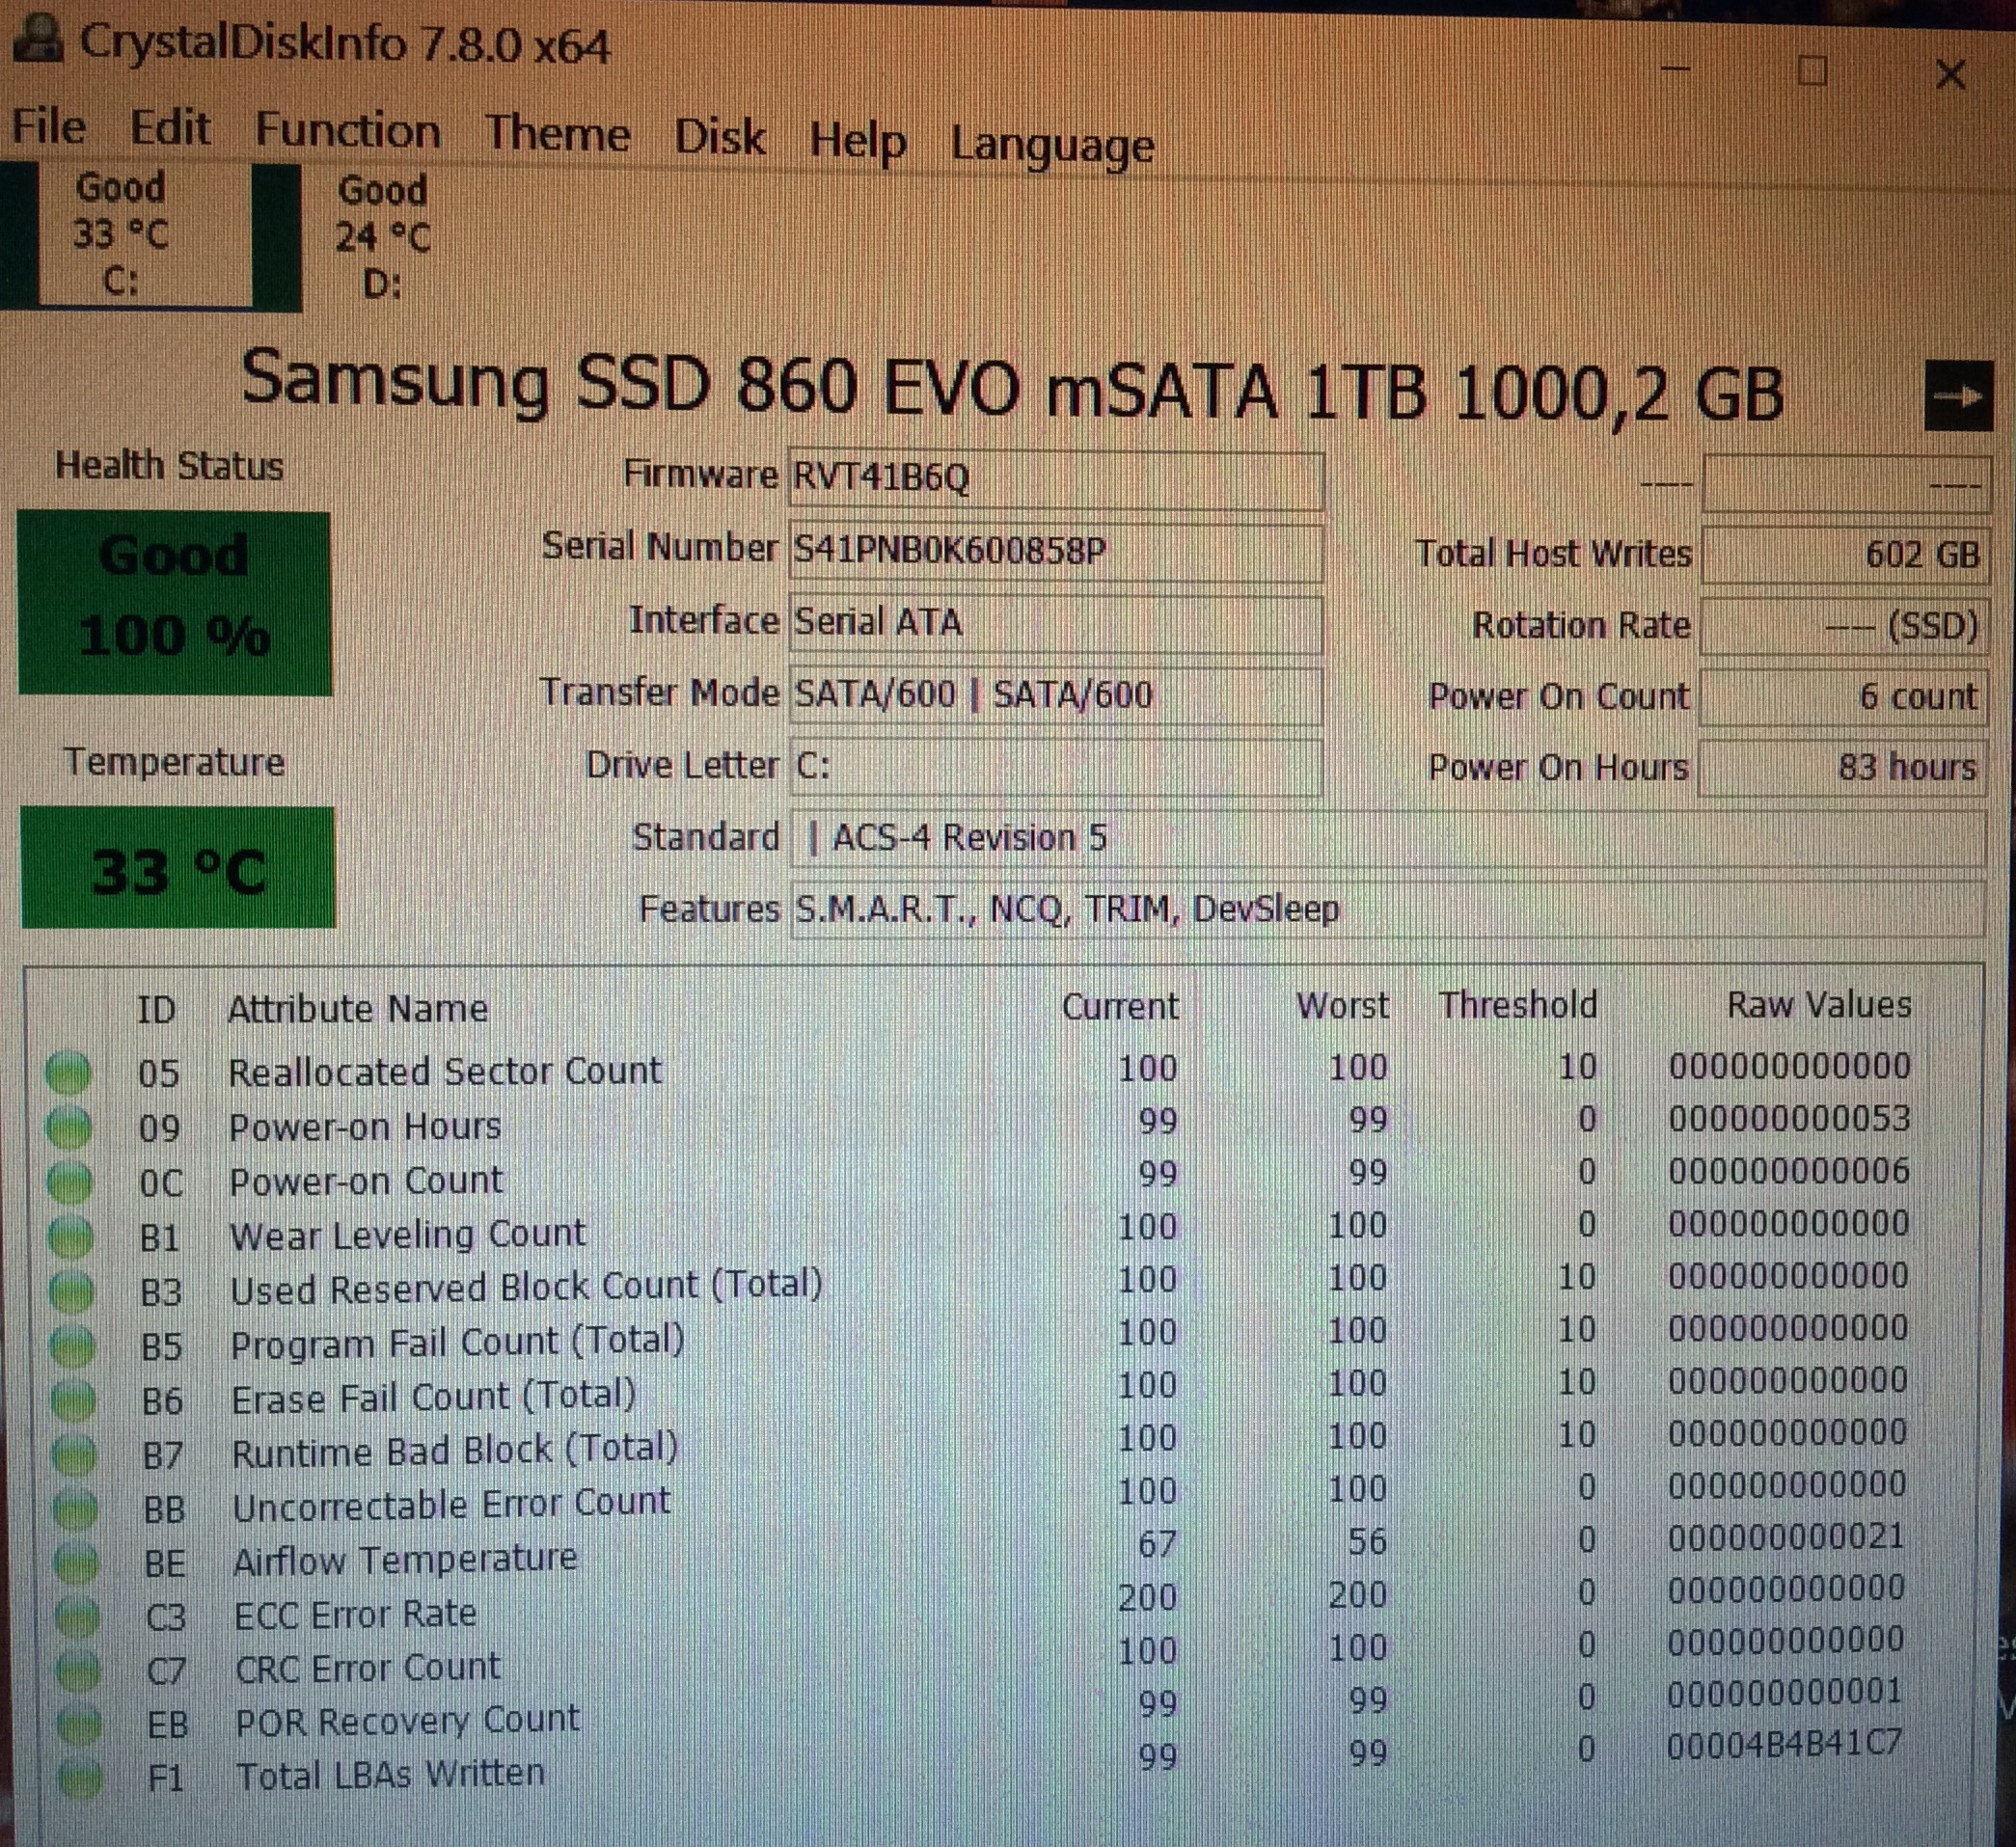
Task: Click status dot for Wear Leveling Count
Action: pyautogui.click(x=71, y=1238)
